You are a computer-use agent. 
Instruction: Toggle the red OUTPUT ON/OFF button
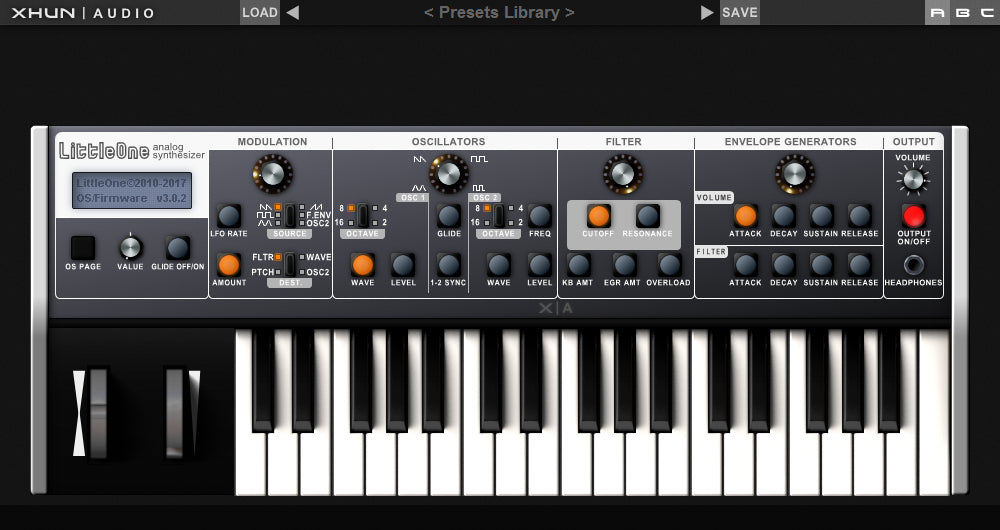pyautogui.click(x=913, y=216)
